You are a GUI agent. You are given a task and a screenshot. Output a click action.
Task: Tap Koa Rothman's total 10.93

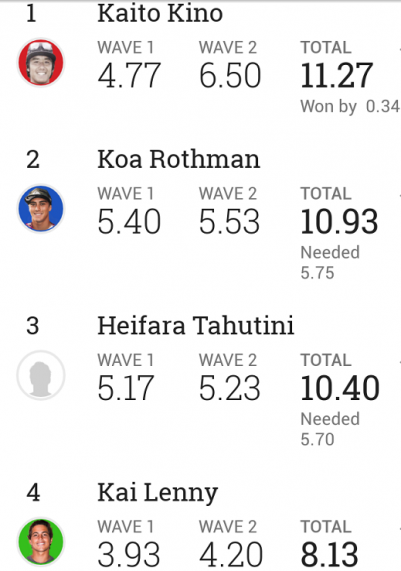coord(339,221)
